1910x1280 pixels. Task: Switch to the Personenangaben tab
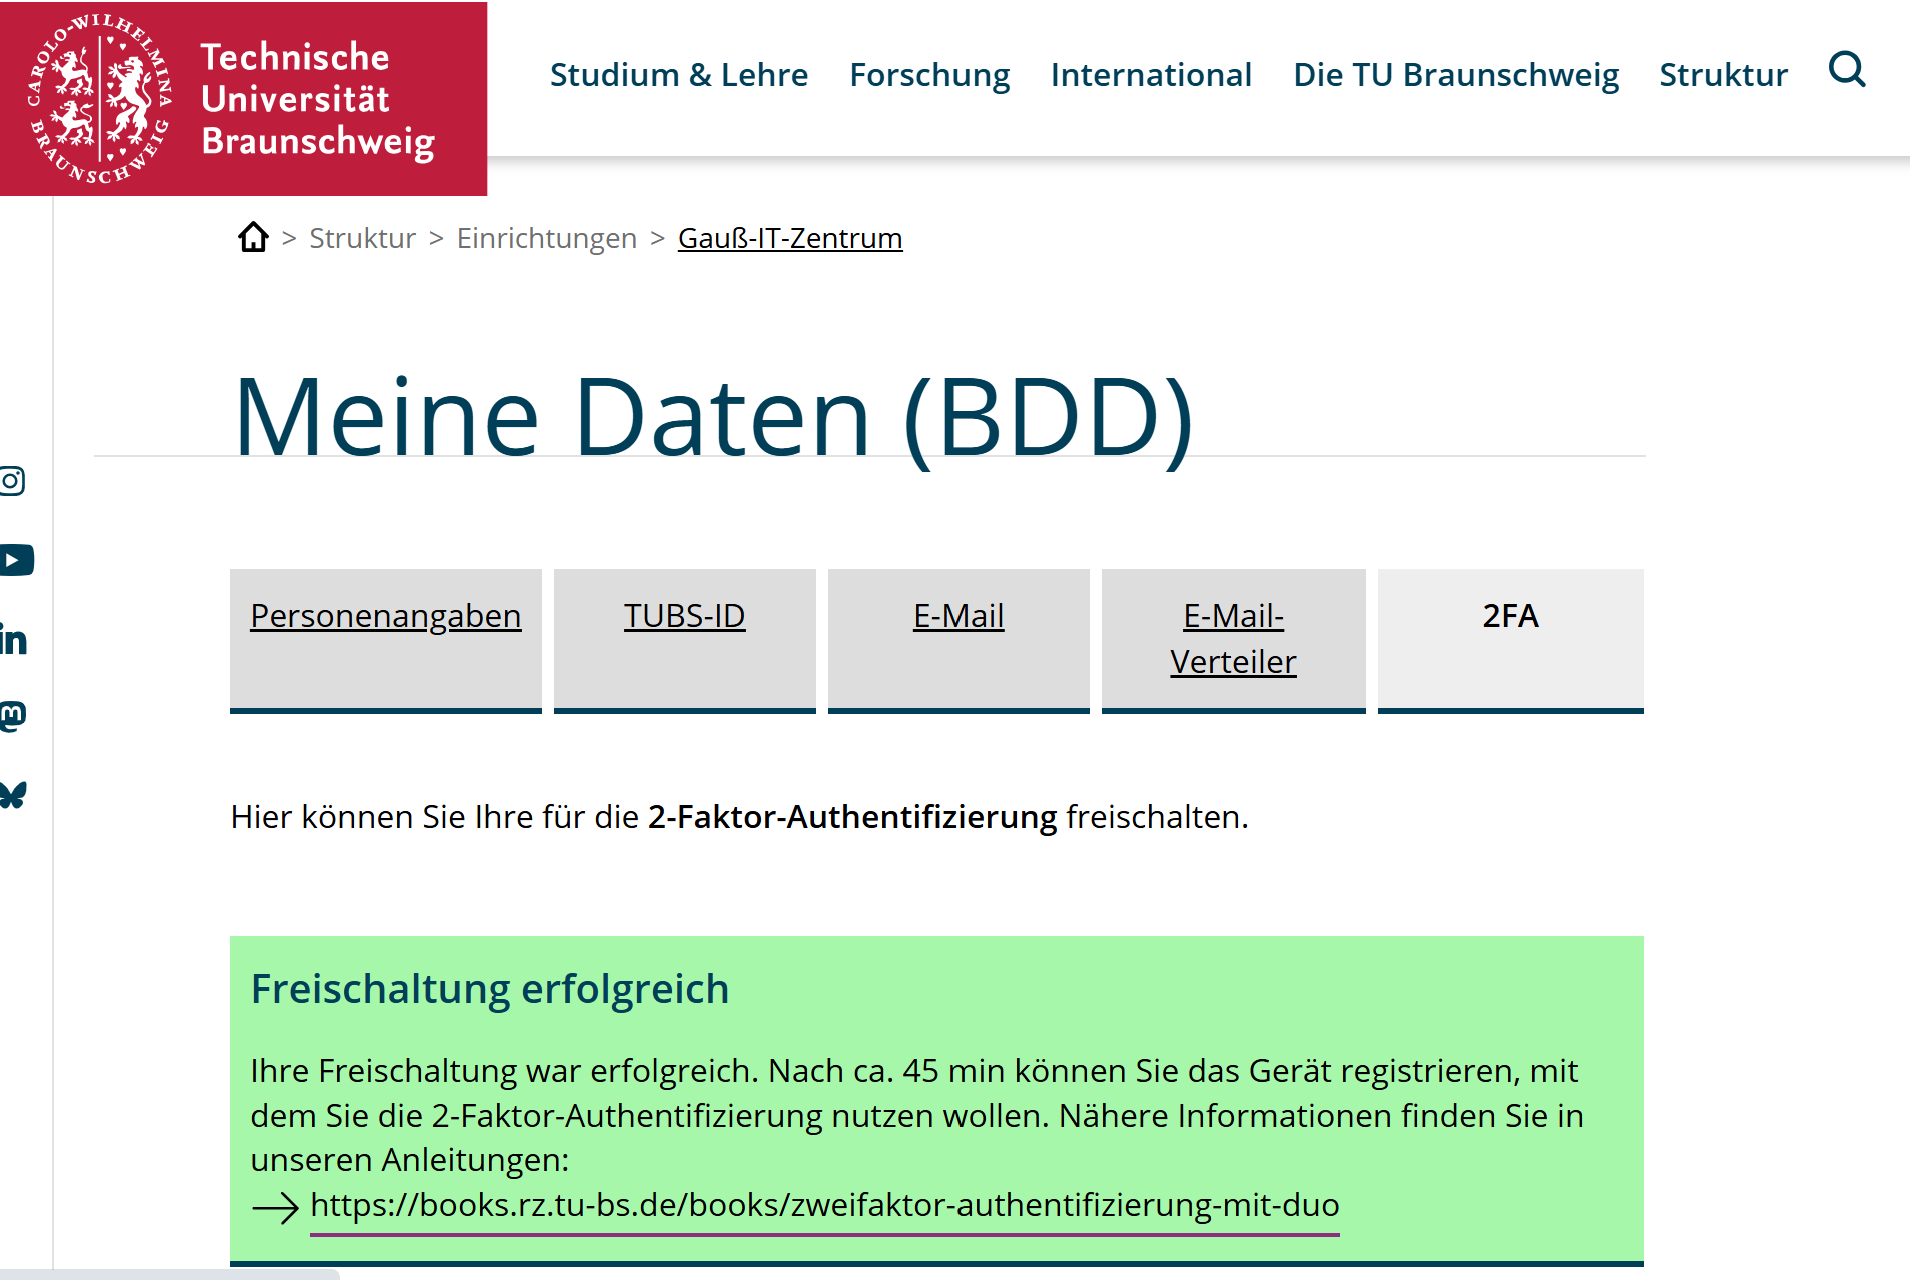[x=385, y=617]
